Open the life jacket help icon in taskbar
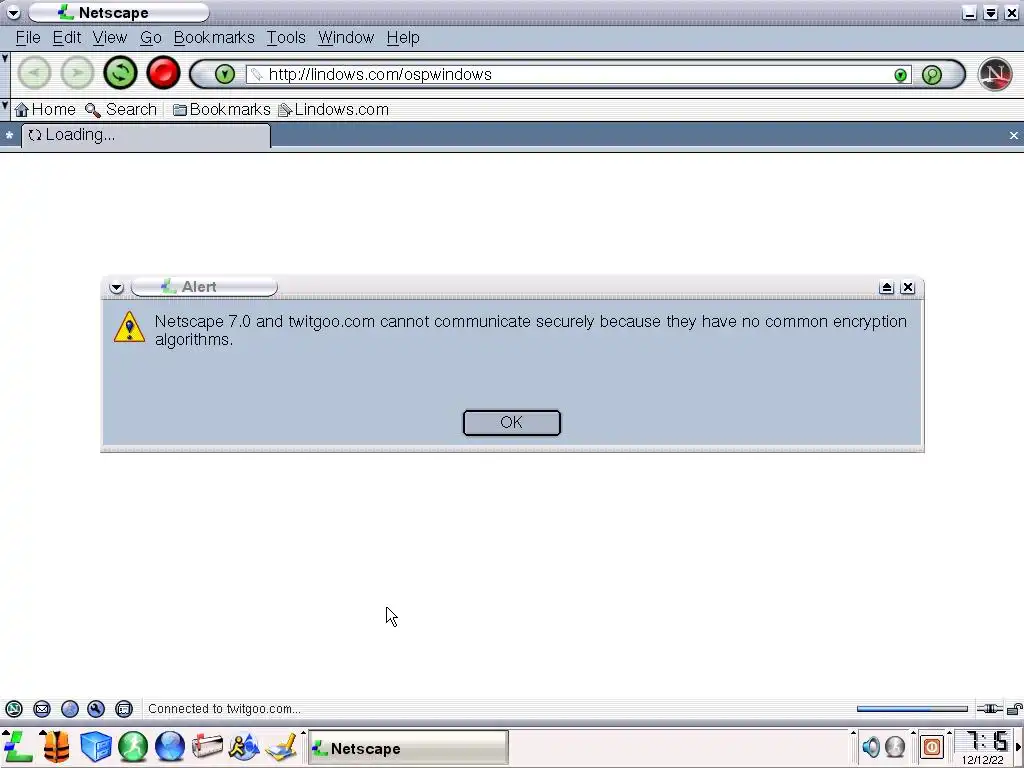1024x768 pixels. (57, 746)
